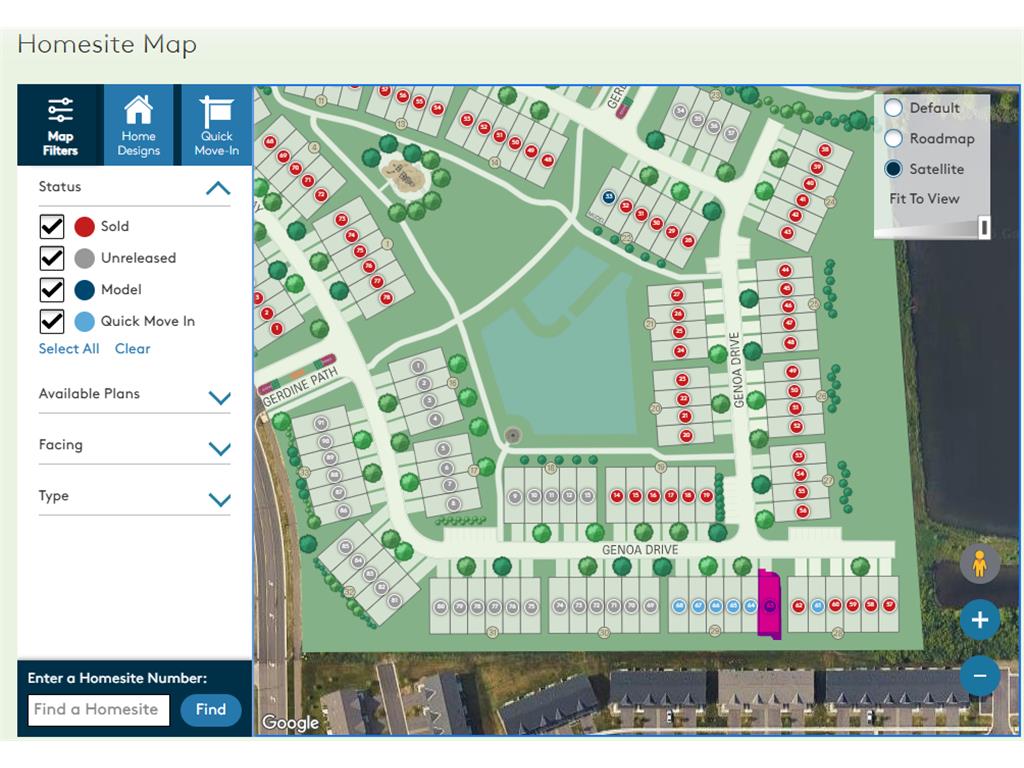Click sold homesite 24 marker
The width and height of the screenshot is (1024, 768).
(680, 351)
